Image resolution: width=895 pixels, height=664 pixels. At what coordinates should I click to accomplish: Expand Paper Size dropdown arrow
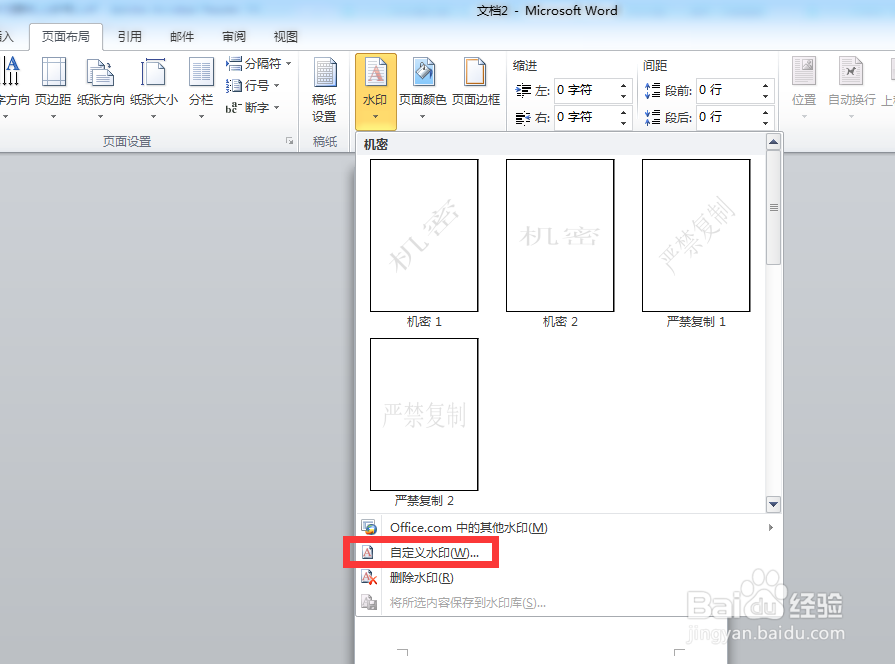click(154, 117)
